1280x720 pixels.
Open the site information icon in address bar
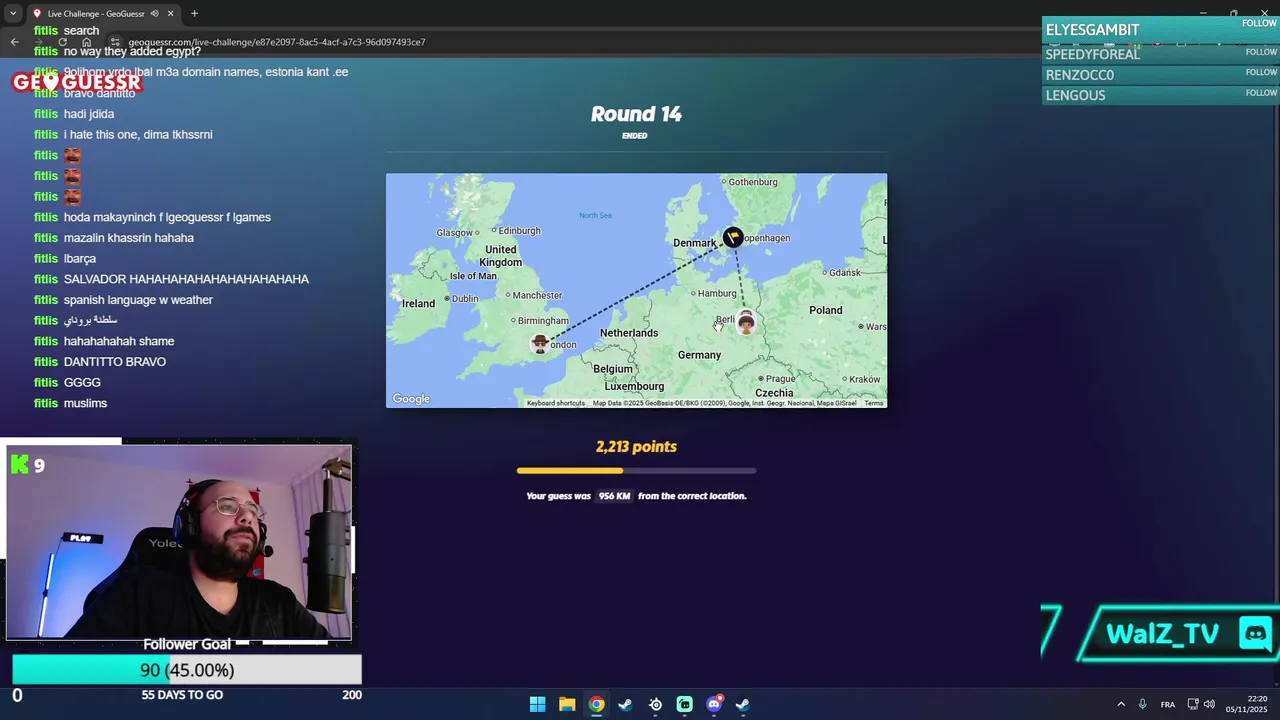tap(115, 42)
